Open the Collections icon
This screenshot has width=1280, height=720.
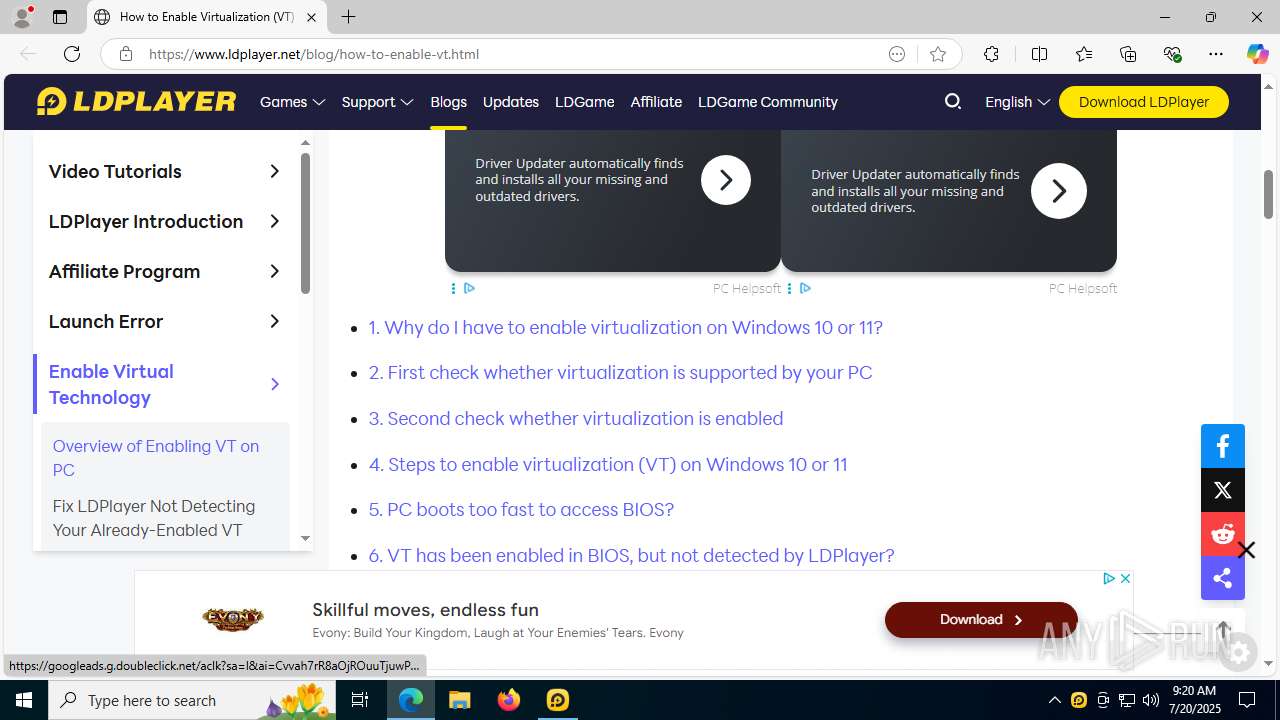[x=1128, y=54]
